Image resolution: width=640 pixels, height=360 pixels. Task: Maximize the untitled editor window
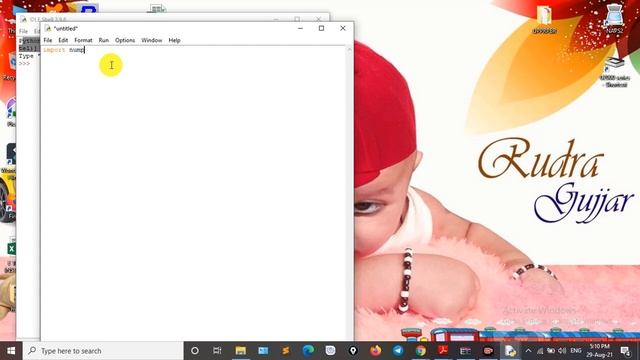[x=321, y=28]
